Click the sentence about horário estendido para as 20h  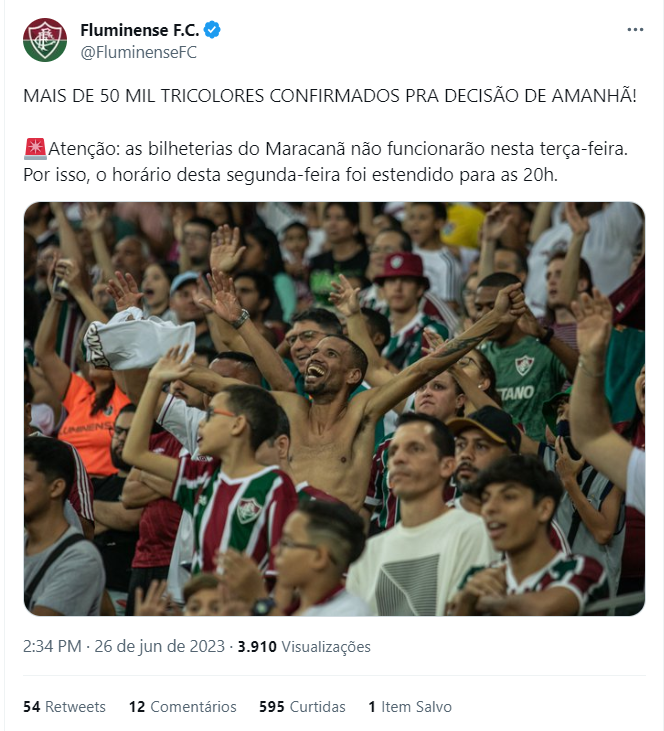pyautogui.click(x=290, y=175)
